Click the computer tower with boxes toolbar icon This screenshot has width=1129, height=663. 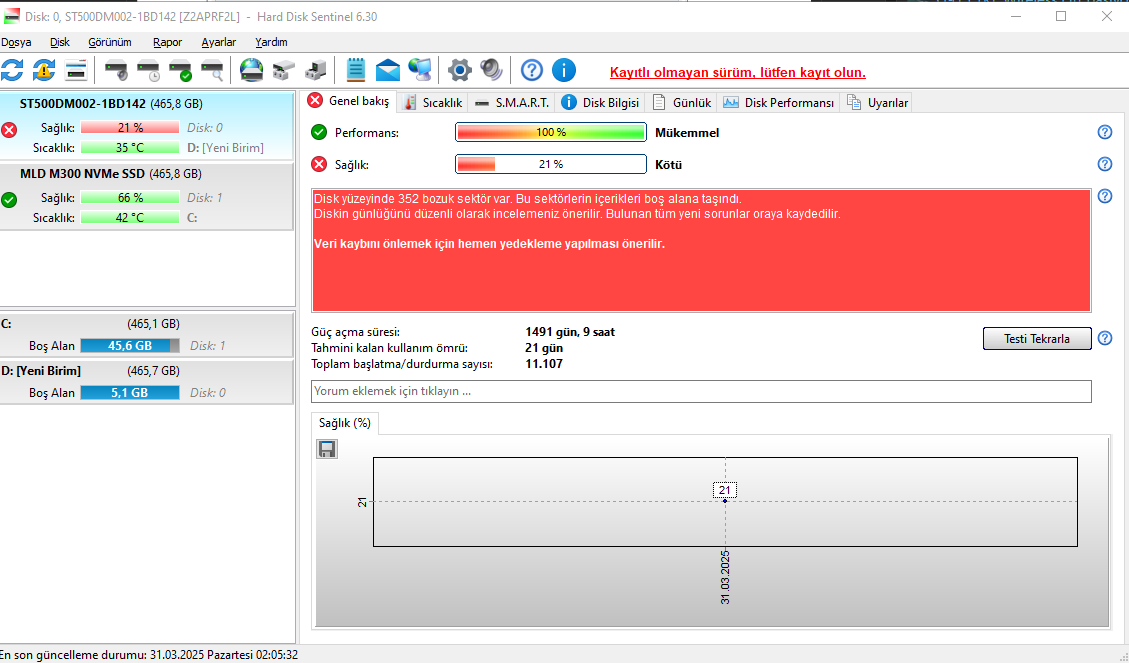coord(315,71)
